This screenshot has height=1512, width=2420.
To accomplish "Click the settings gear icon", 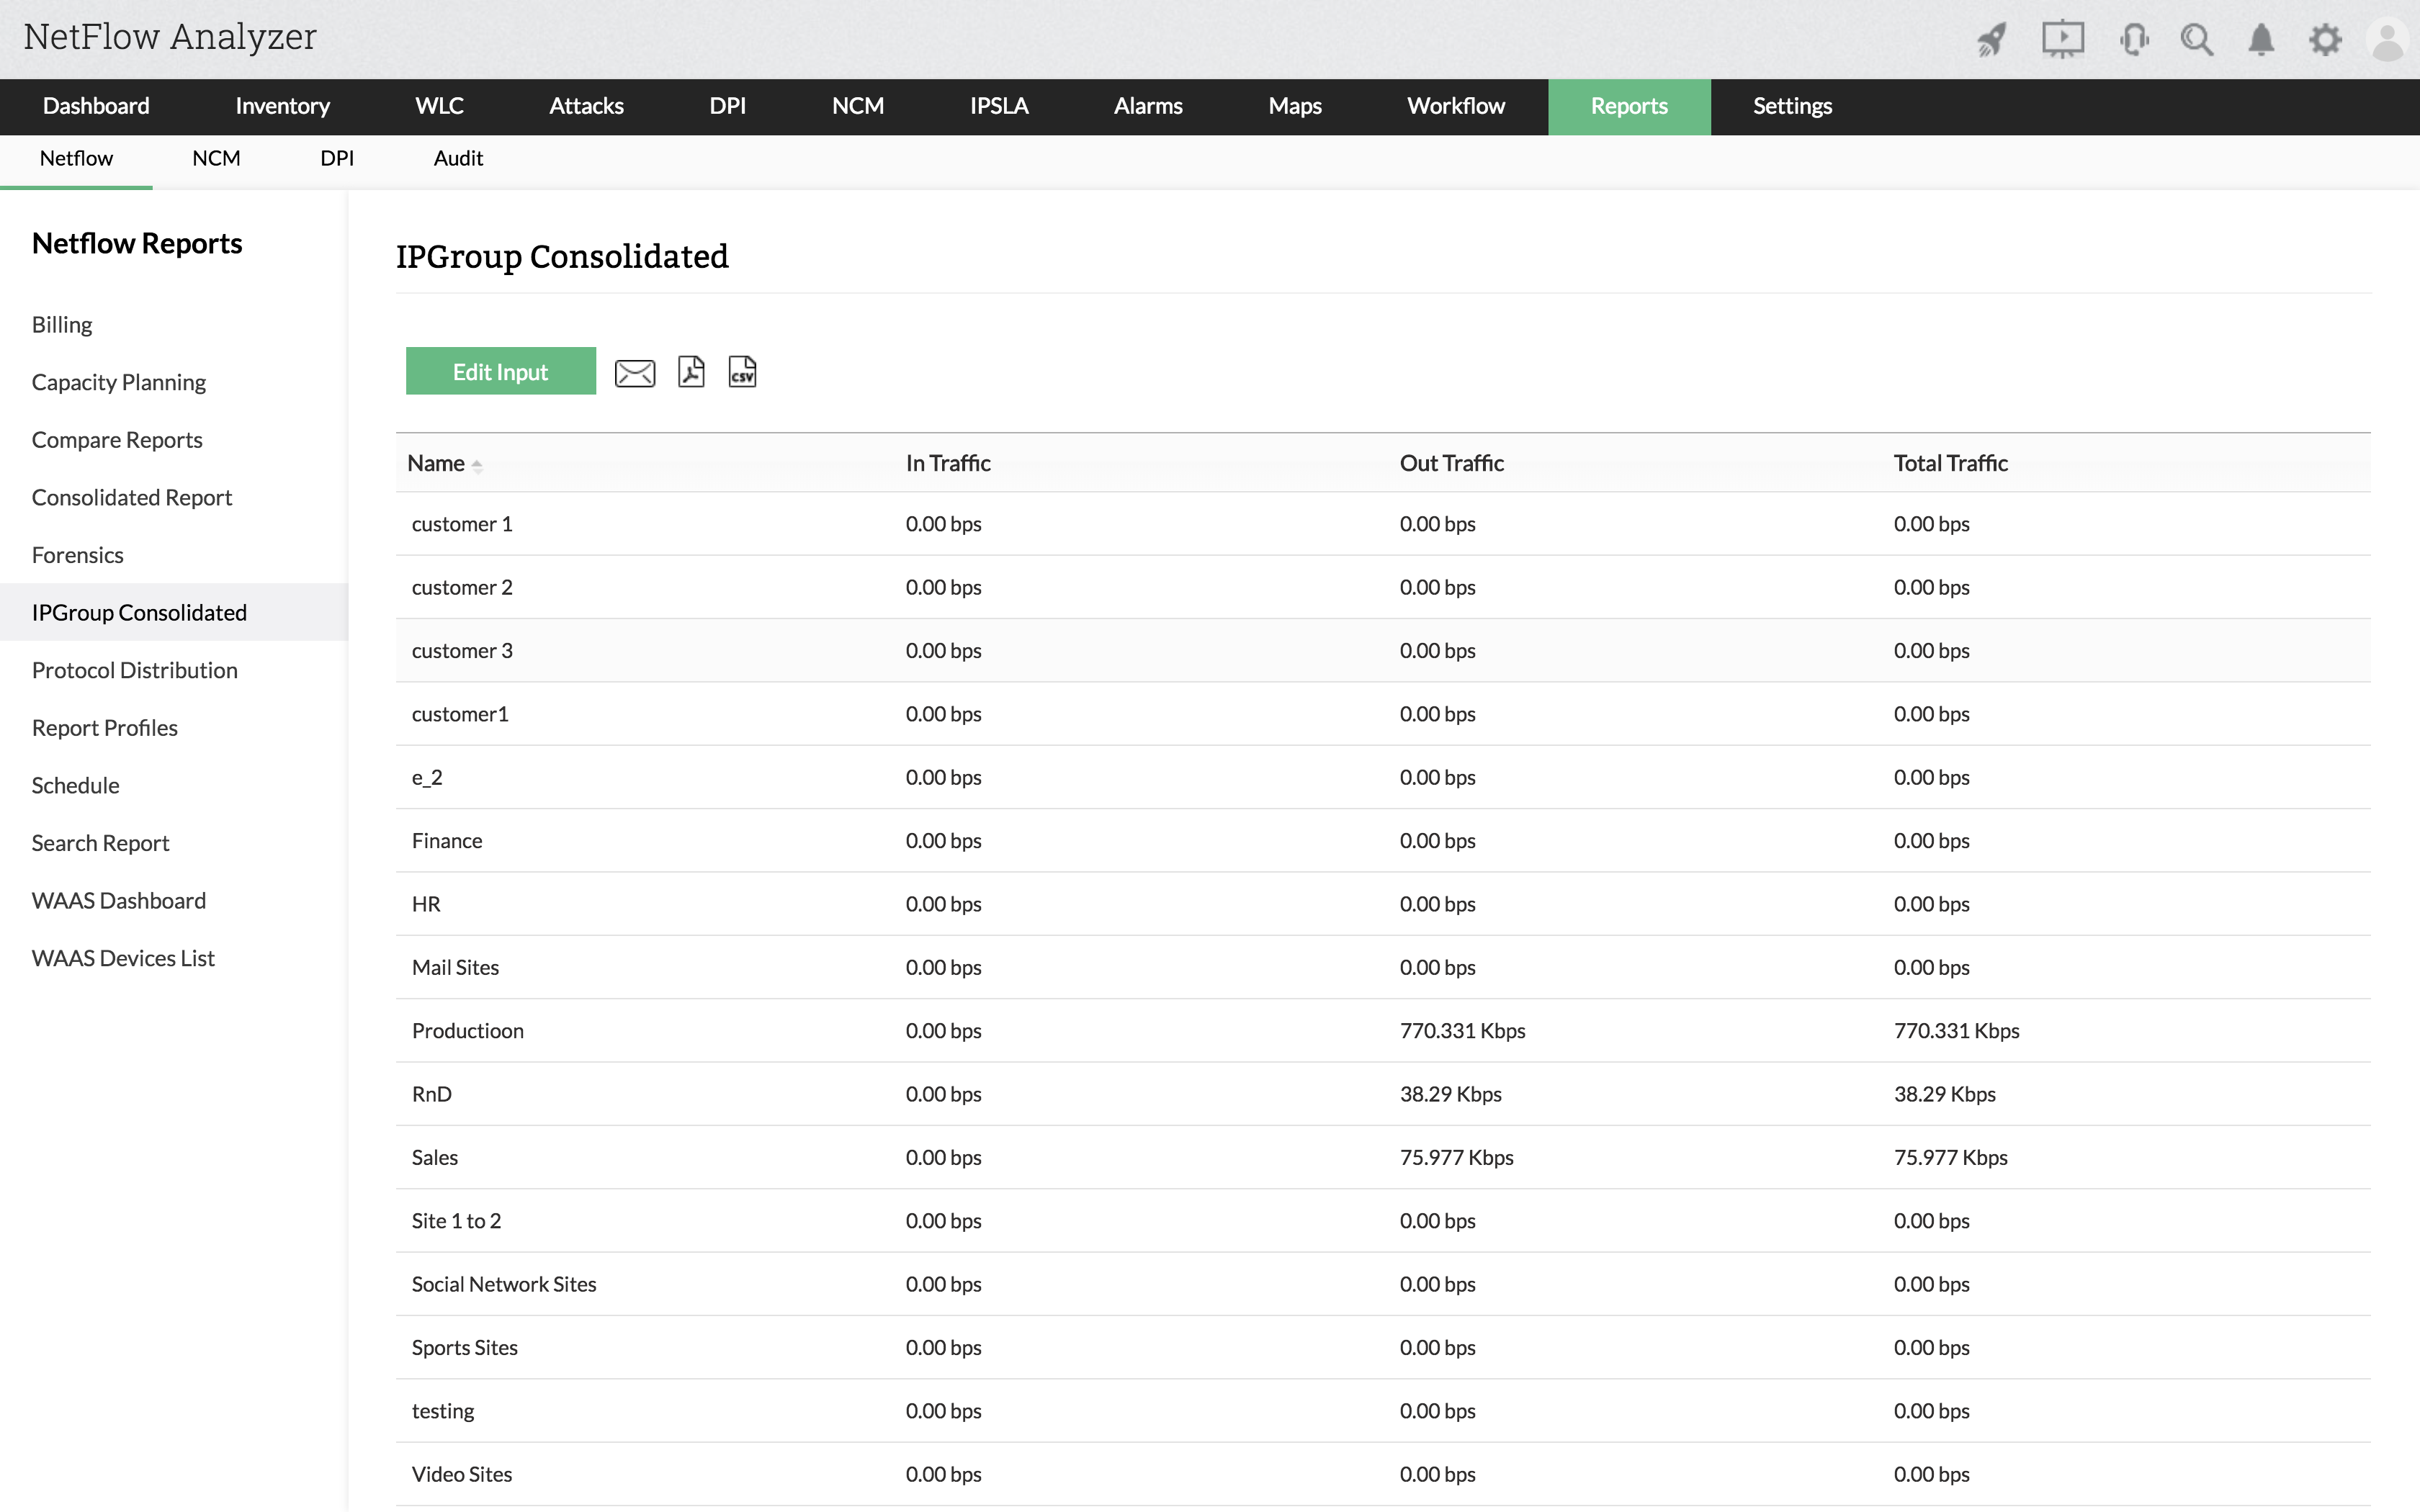I will coord(2325,40).
